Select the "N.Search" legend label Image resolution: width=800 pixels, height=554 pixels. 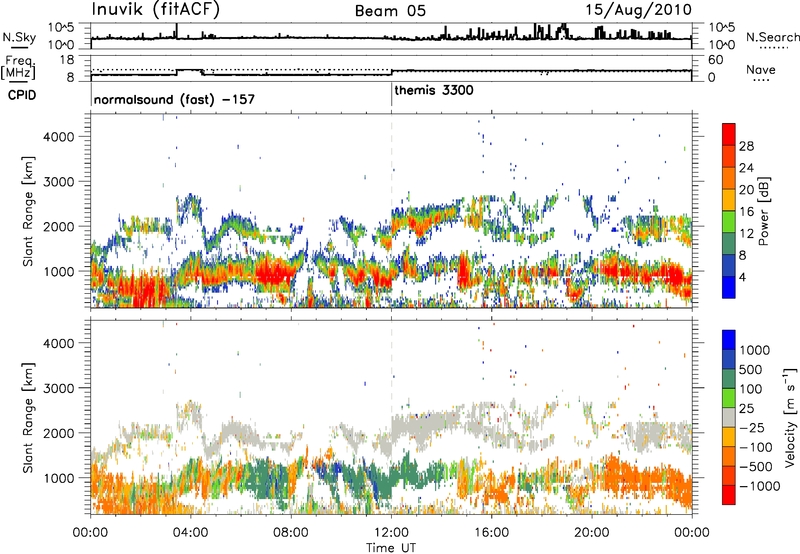click(x=773, y=37)
